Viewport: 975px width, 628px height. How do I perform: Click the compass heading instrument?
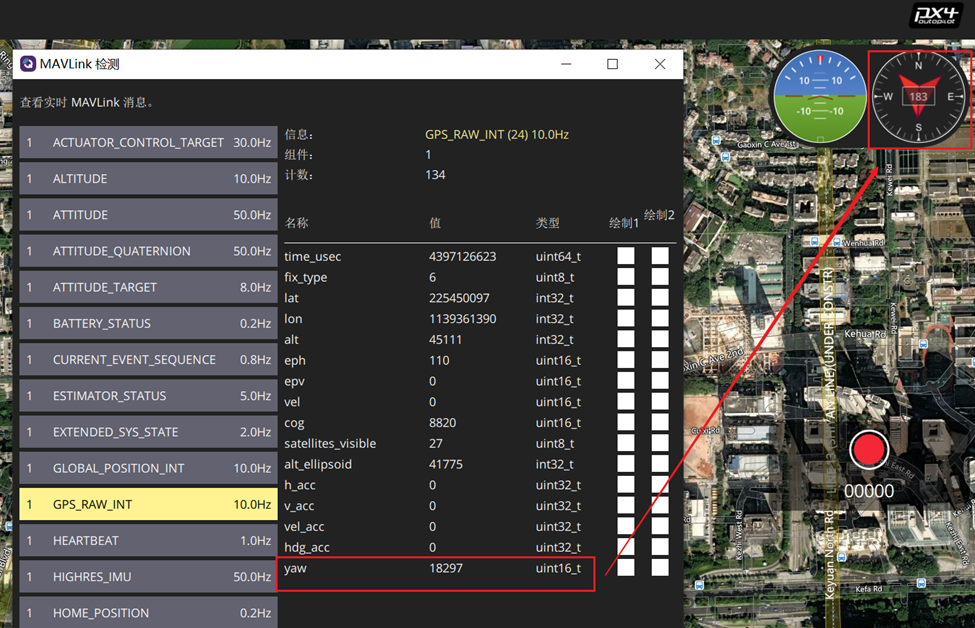pyautogui.click(x=918, y=97)
